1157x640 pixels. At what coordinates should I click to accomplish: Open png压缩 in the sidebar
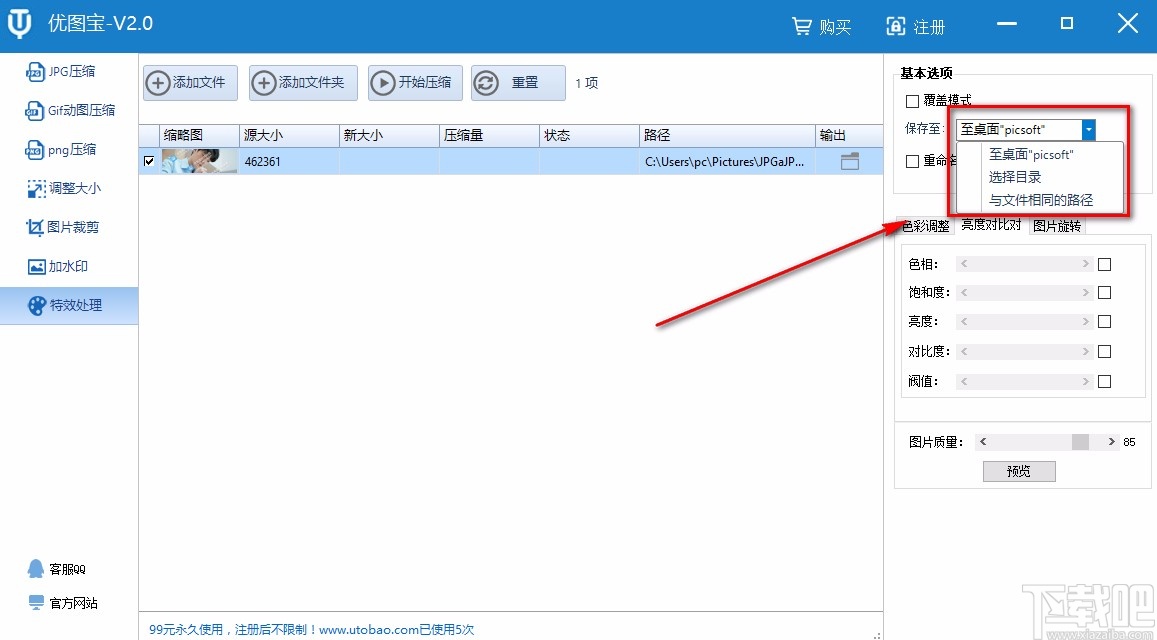pyautogui.click(x=69, y=150)
